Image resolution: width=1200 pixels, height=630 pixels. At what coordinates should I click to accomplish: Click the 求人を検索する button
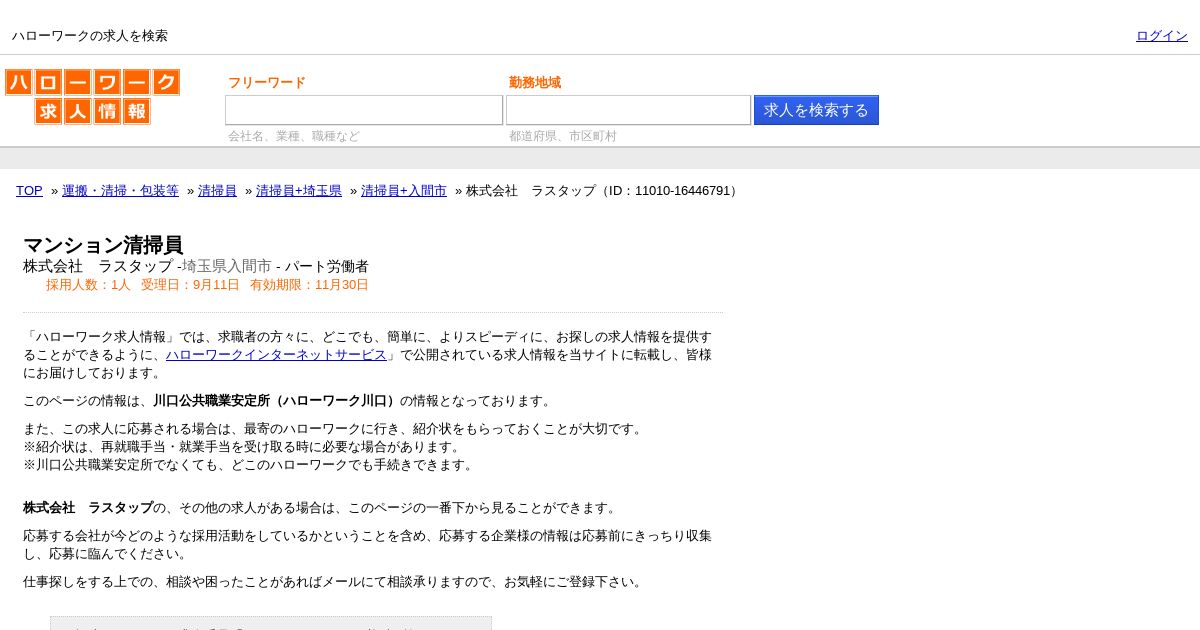click(x=816, y=110)
